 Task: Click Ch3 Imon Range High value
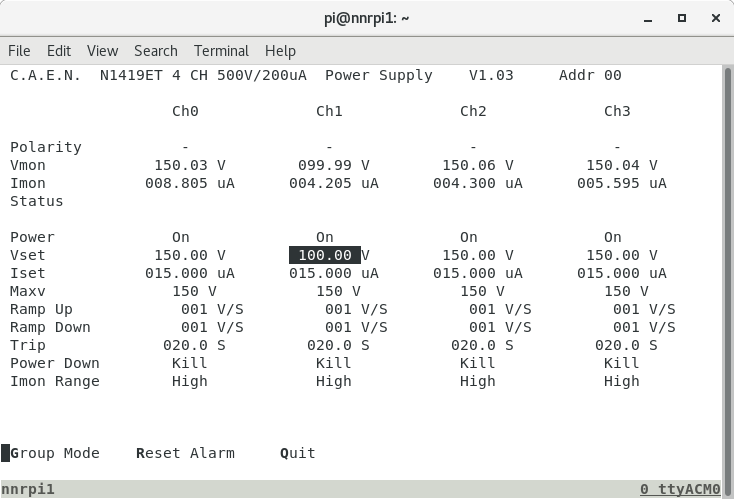(621, 381)
